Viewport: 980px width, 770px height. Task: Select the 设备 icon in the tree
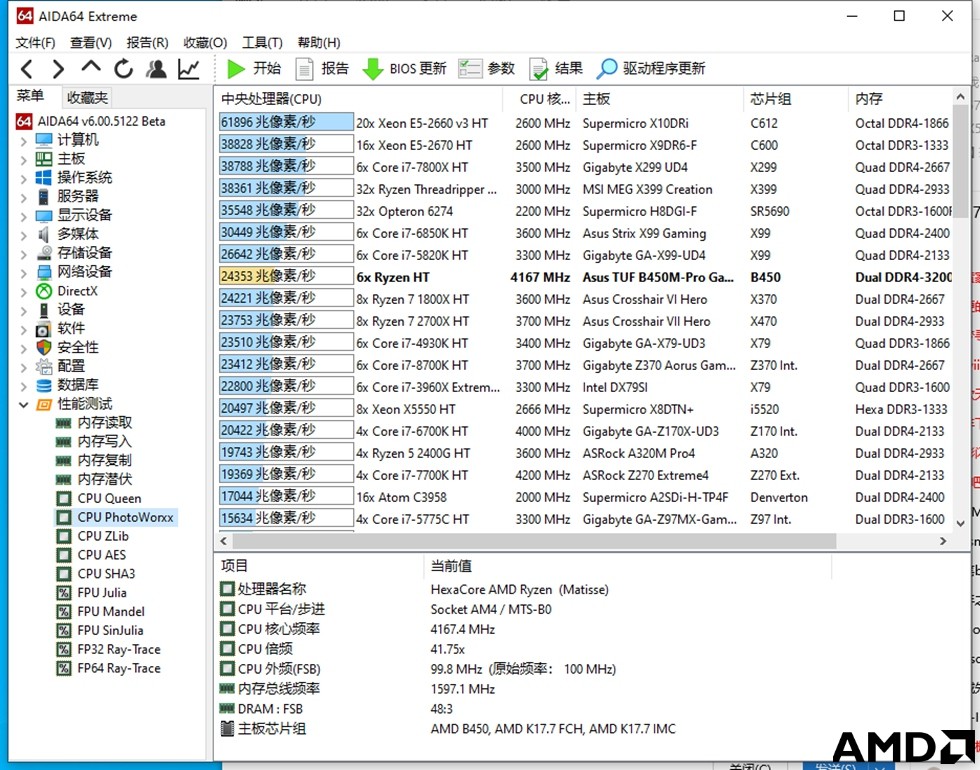coord(44,310)
